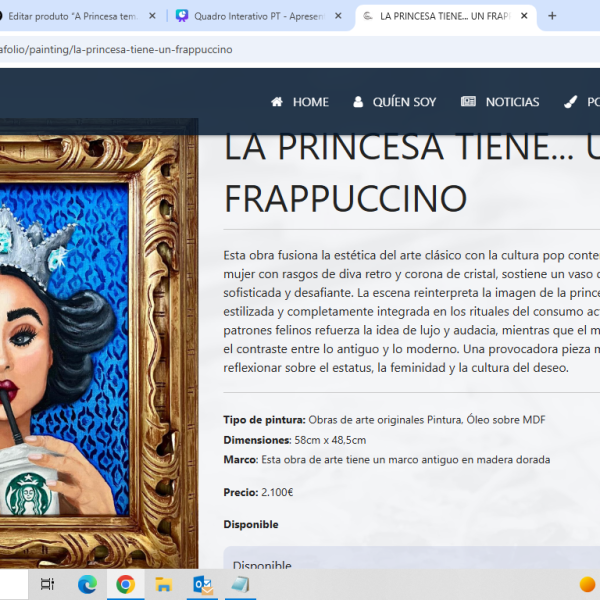The width and height of the screenshot is (600, 600).
Task: Click the Quadro Interativo tab favicon
Action: click(182, 16)
